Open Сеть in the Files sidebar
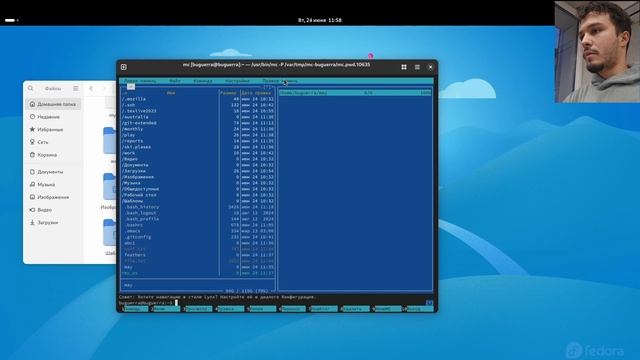 [53, 142]
